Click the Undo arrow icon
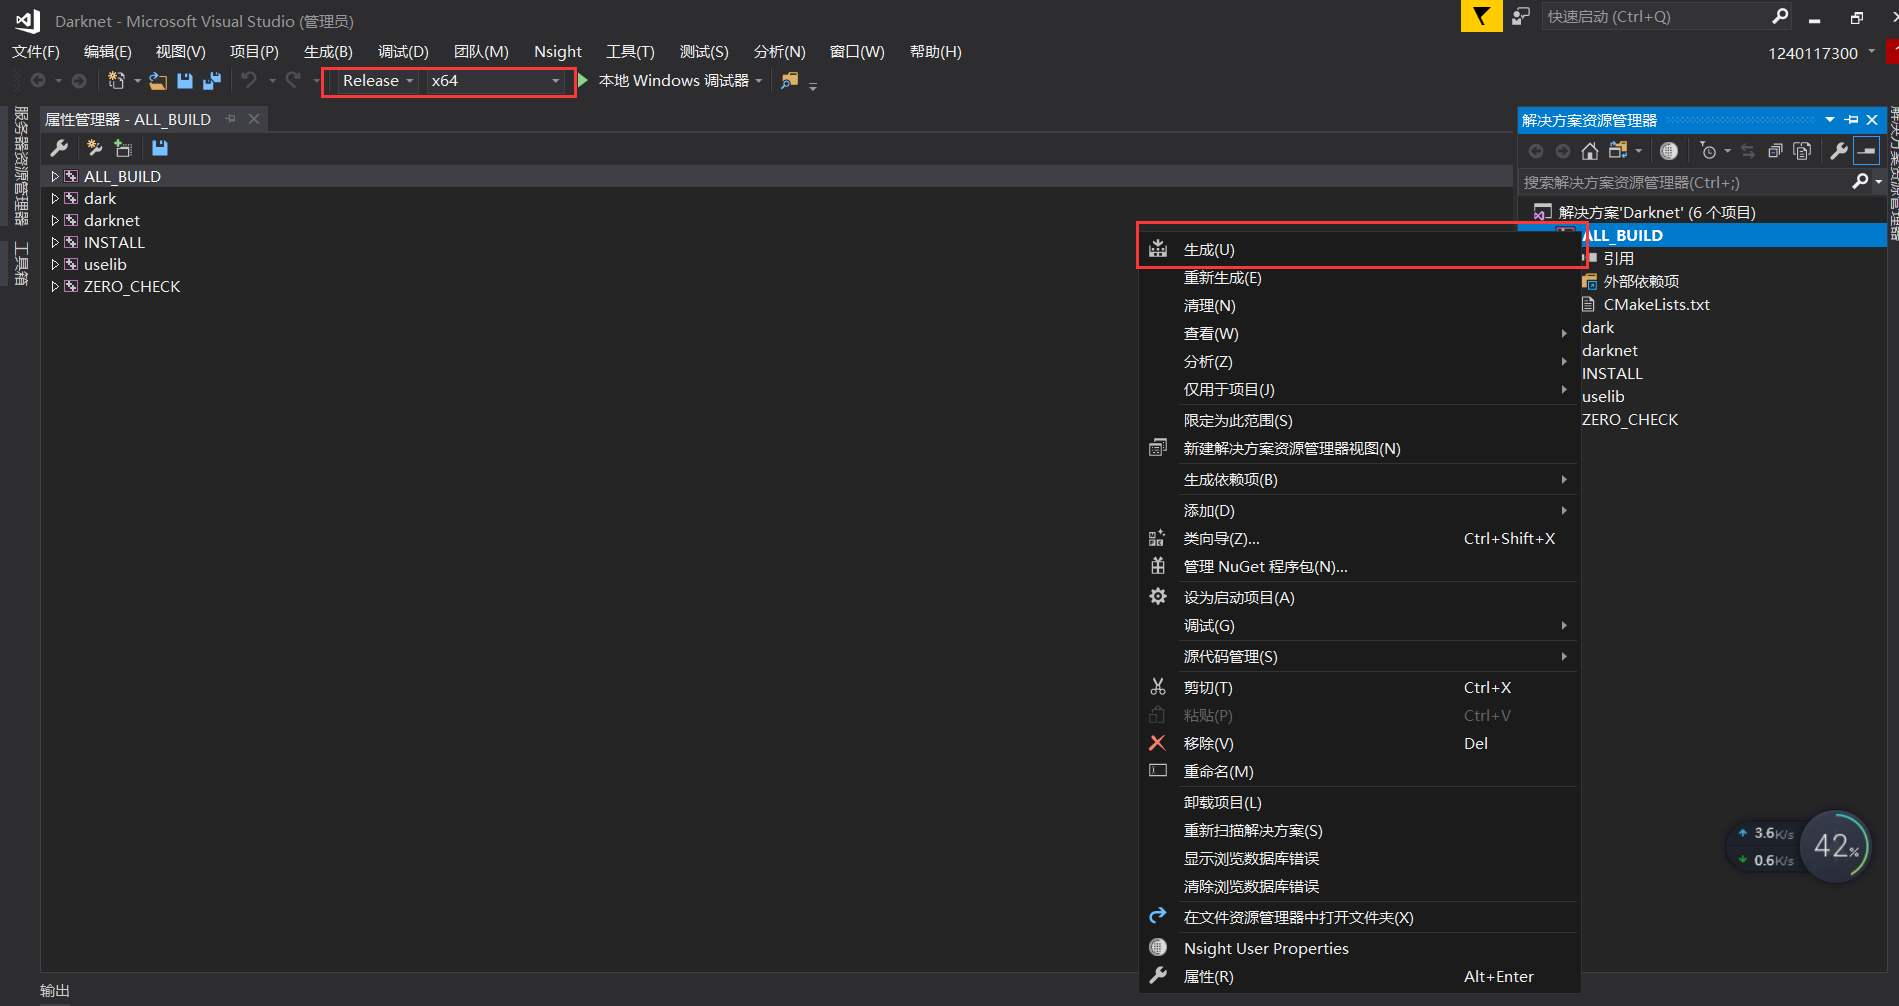The height and width of the screenshot is (1006, 1899). click(x=249, y=80)
